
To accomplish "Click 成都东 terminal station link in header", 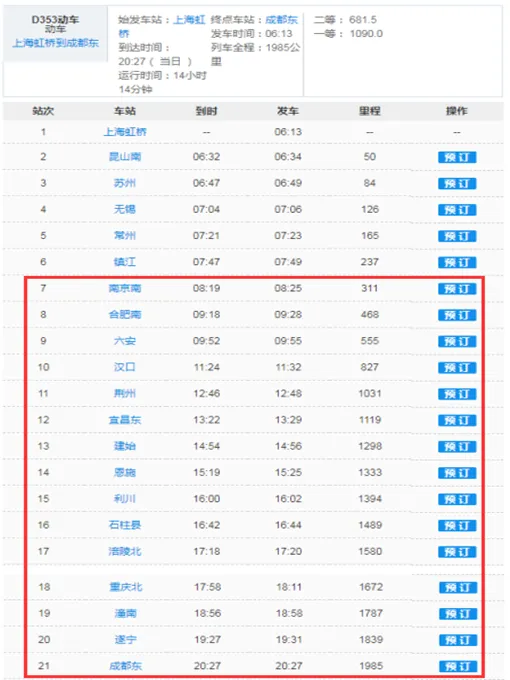I will pos(281,20).
